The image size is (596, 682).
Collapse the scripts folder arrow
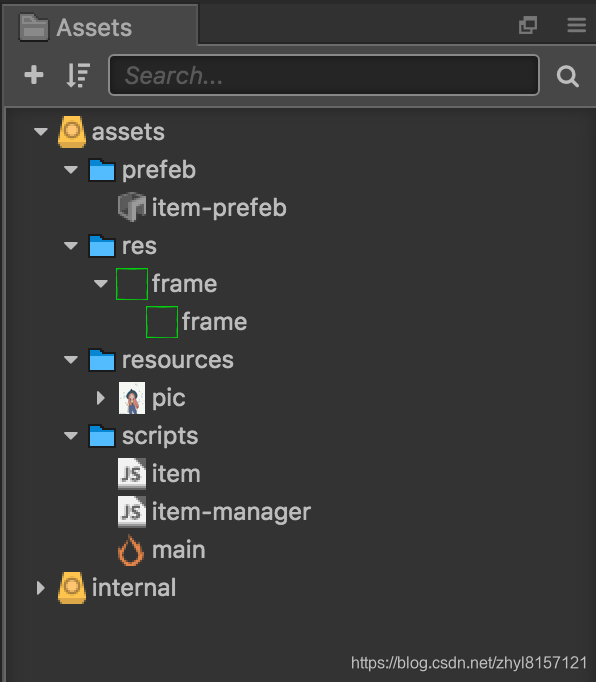(70, 436)
